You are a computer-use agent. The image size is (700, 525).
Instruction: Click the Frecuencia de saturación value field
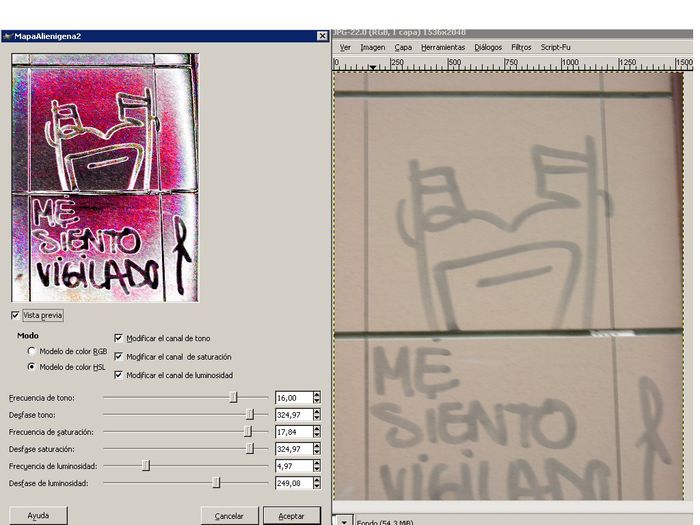coord(294,432)
